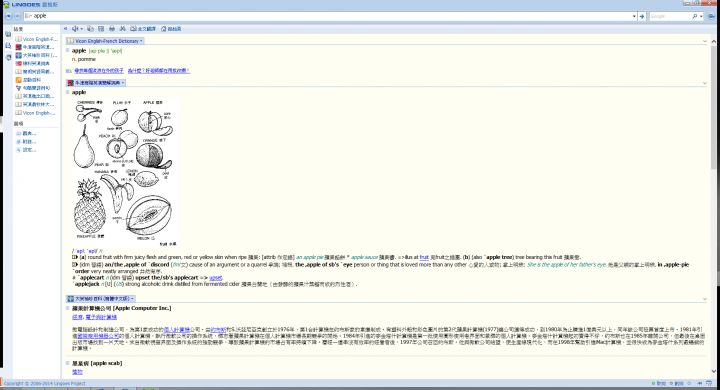Image resolution: width=720 pixels, height=390 pixels.
Task: Copy the entry using the toolbar copy icon
Action: [x=90, y=28]
